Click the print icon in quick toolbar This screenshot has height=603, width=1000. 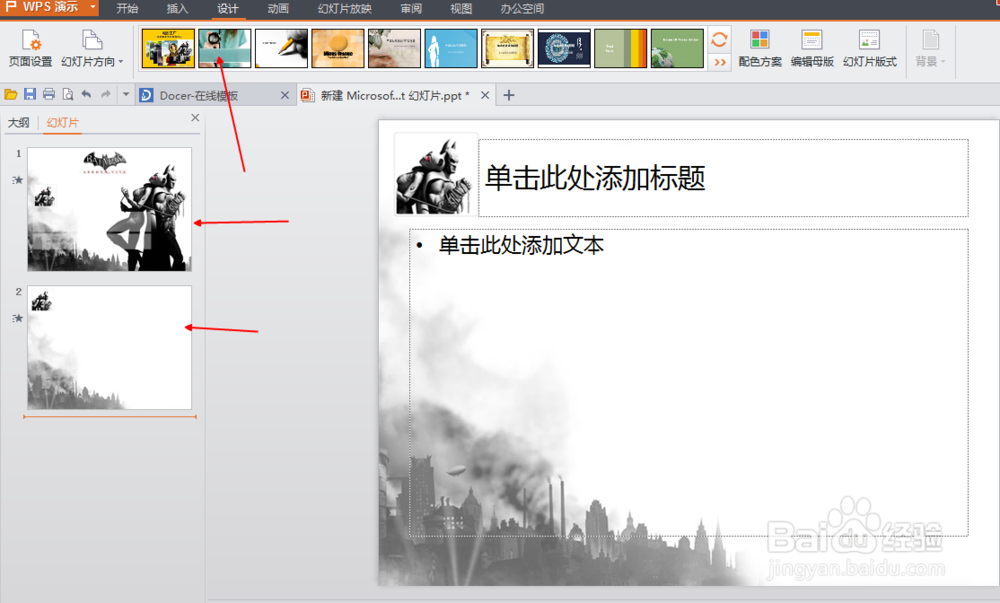click(x=48, y=95)
